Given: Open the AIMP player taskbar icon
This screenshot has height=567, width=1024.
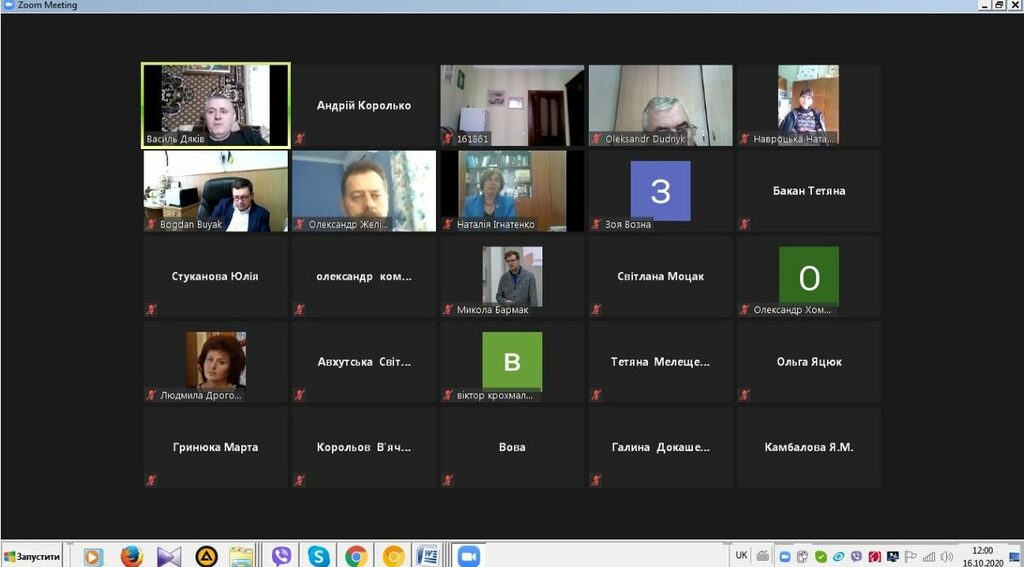Looking at the screenshot, I should pyautogui.click(x=206, y=556).
